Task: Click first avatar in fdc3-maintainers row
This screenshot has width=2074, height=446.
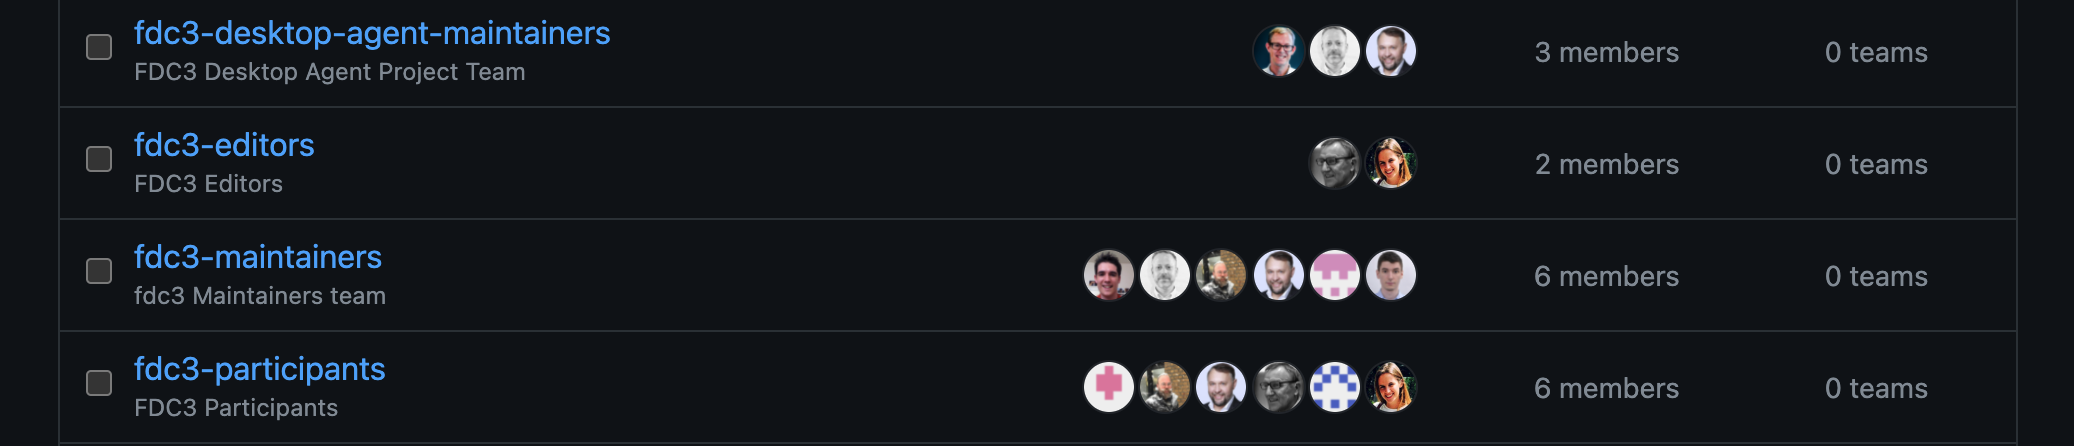Action: (1109, 275)
